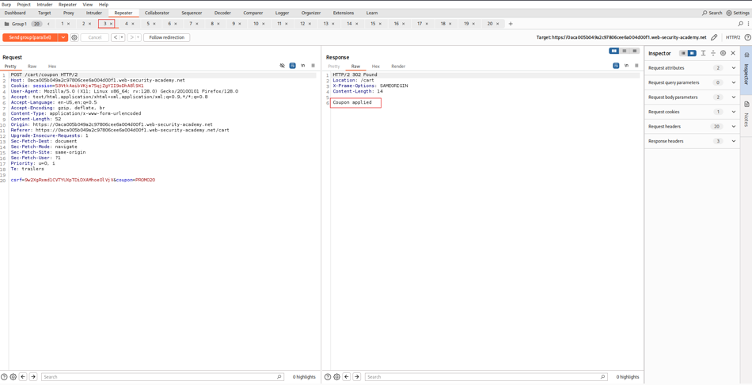Viewport: 755px width, 385px height.
Task: Click Send group (parallel) button
Action: [30, 38]
